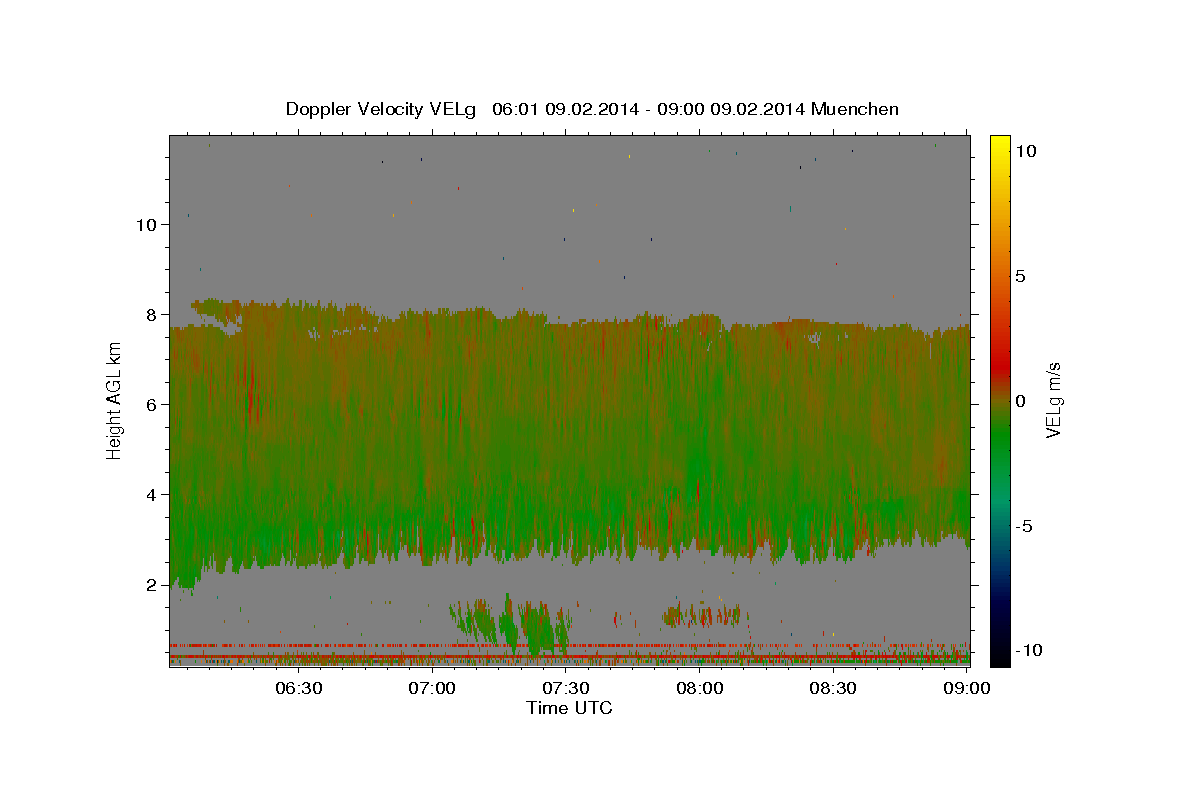
Task: Click colorbar value -5 label
Action: point(1024,526)
